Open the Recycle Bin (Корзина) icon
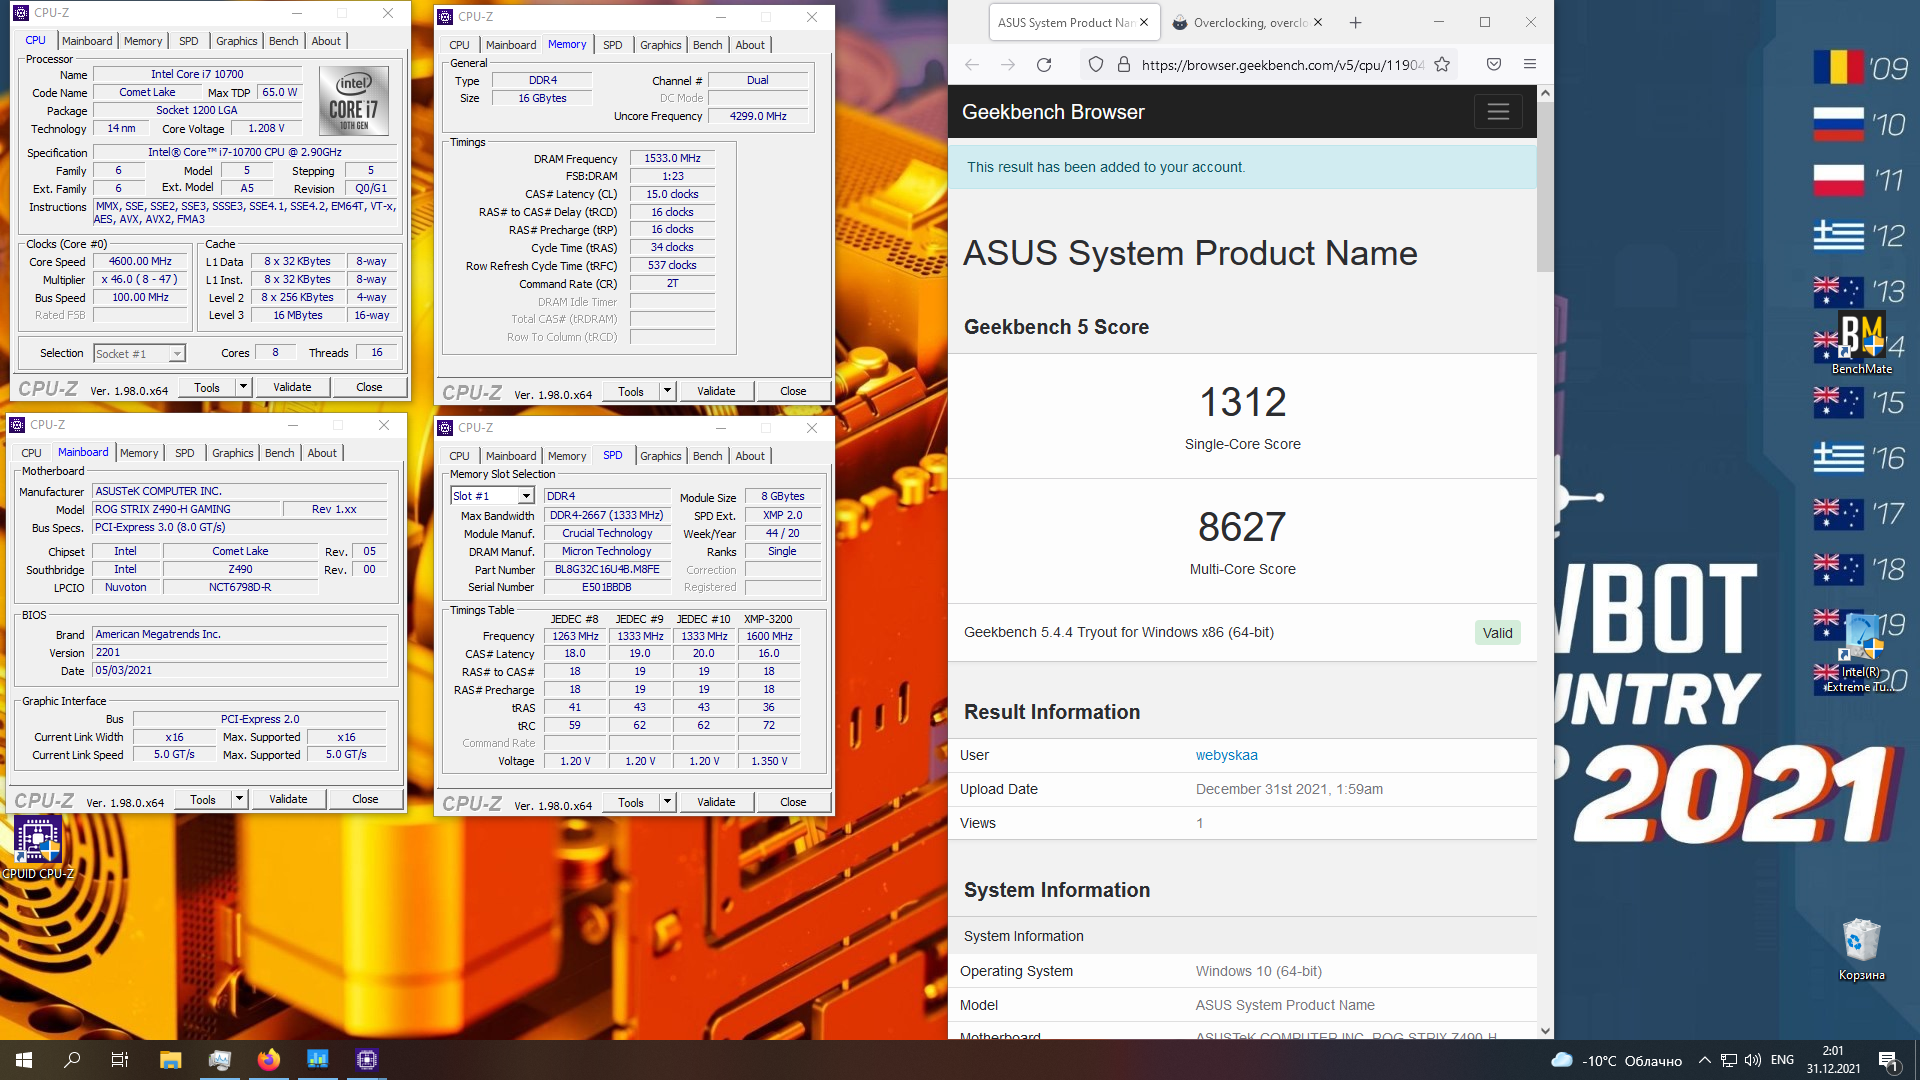Screen dimensions: 1920x1080 click(x=1861, y=949)
